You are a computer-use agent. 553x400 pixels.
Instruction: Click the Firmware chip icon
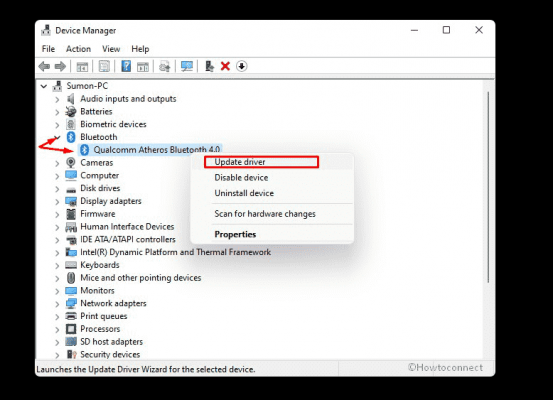(x=71, y=214)
